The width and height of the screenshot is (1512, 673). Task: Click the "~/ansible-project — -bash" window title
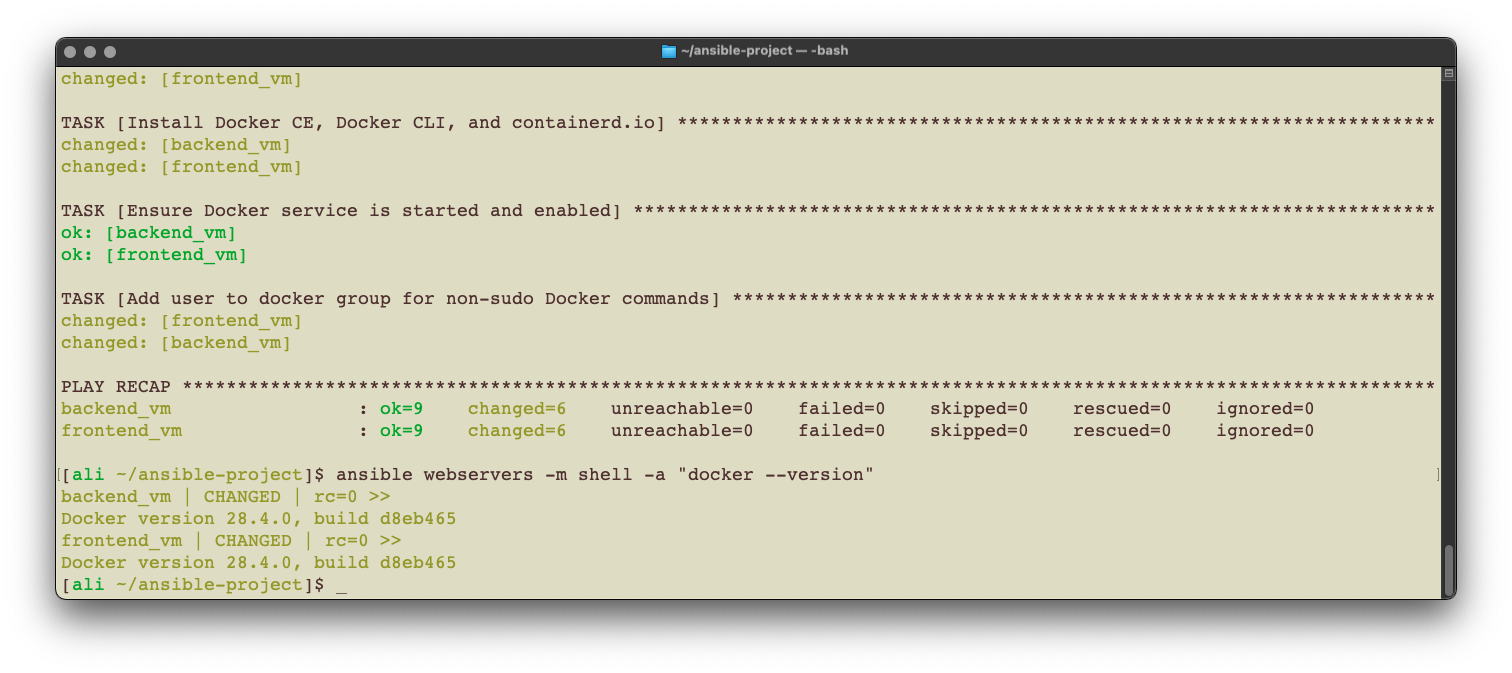tap(764, 51)
